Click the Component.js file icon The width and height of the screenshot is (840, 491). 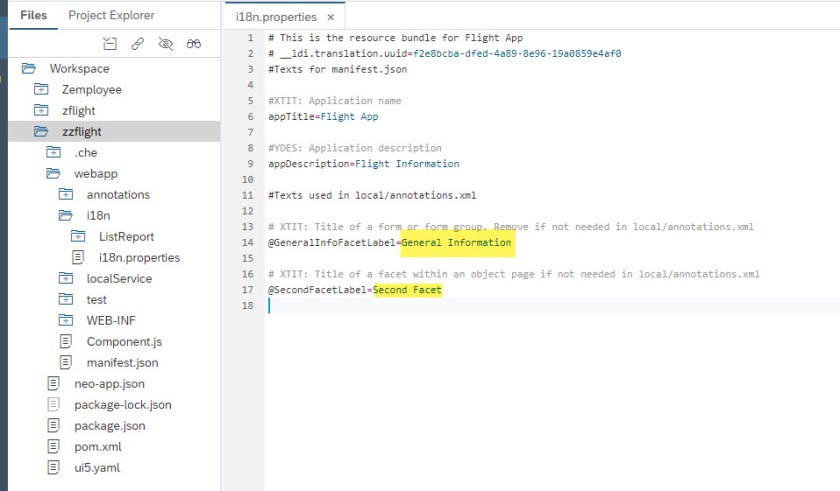click(x=65, y=341)
